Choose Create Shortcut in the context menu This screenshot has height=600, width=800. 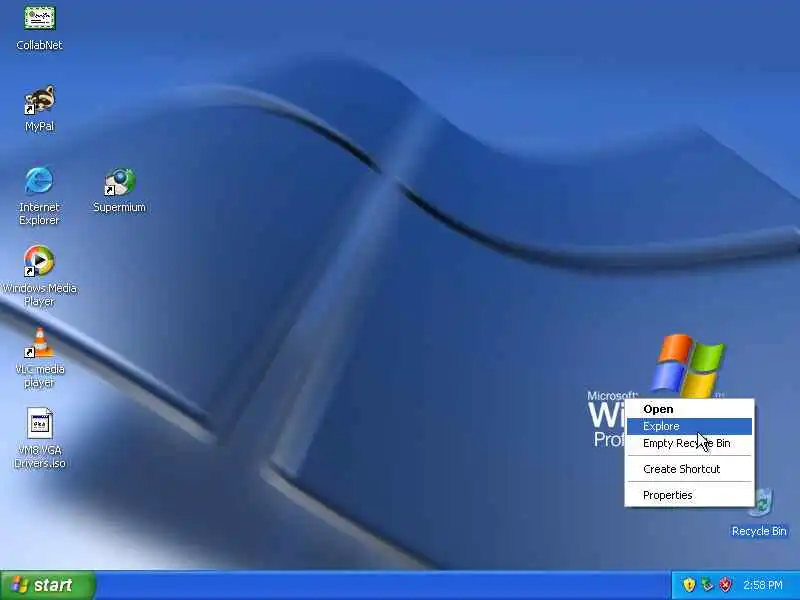[689, 469]
